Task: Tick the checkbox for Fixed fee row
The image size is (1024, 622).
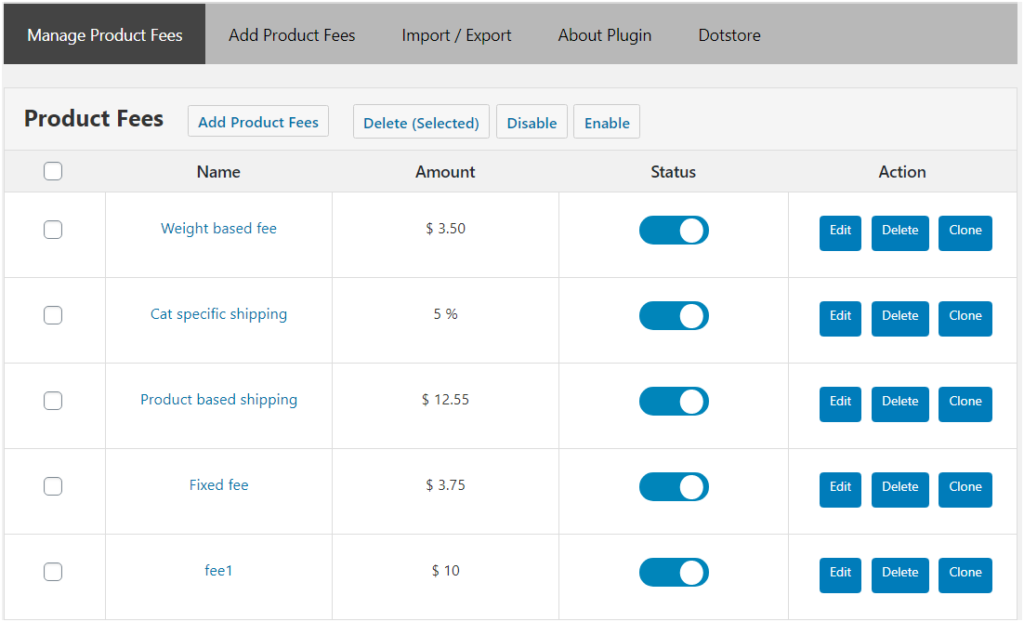Action: 53,486
